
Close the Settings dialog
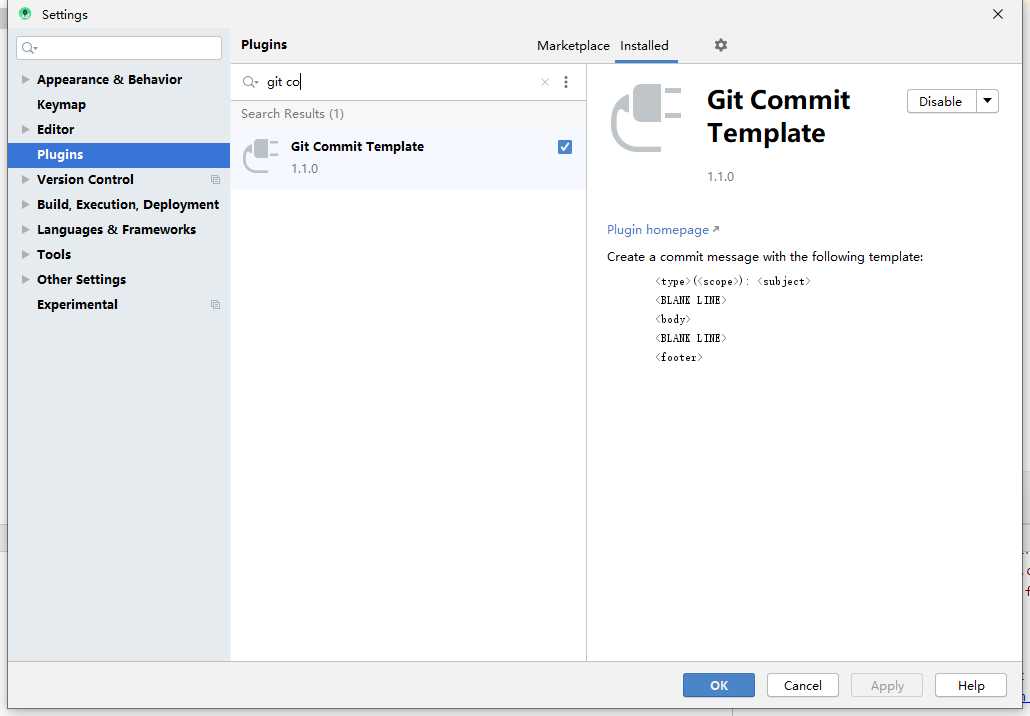point(998,14)
